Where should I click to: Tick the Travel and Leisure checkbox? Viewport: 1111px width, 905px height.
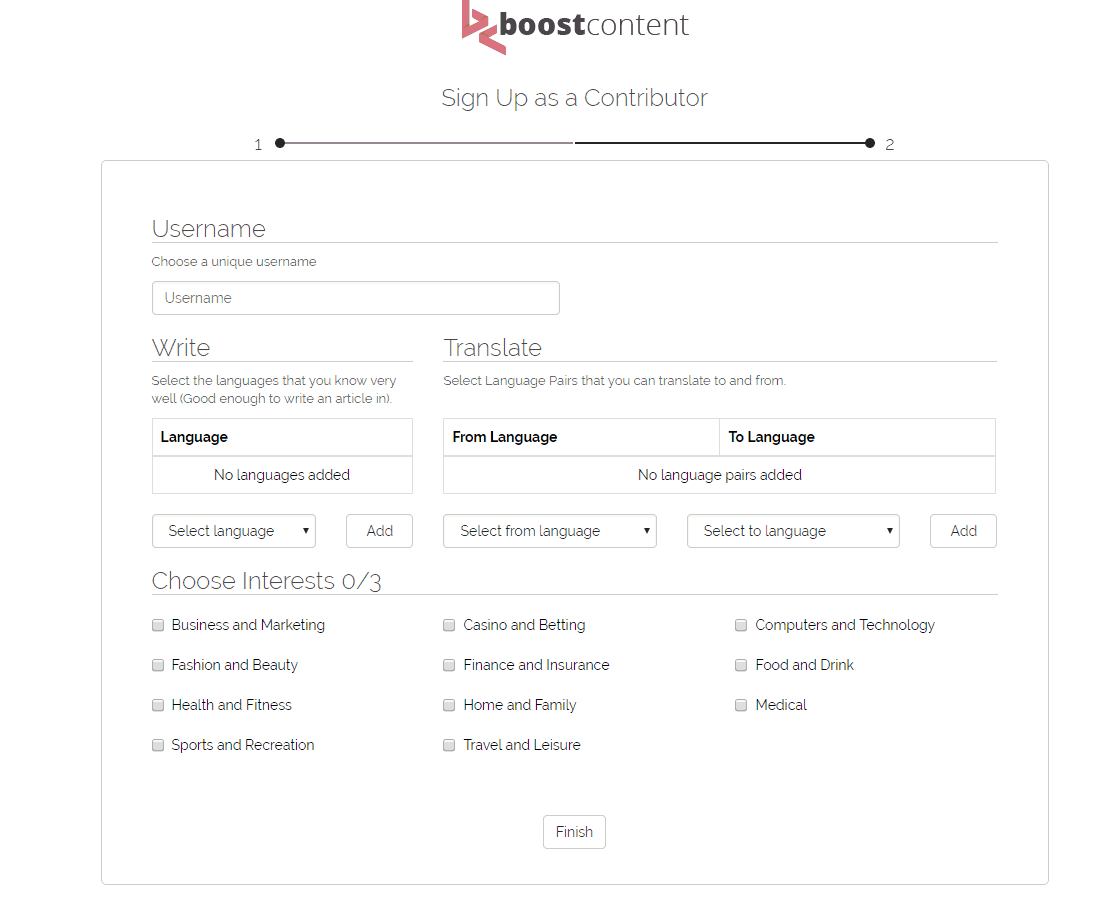pyautogui.click(x=450, y=745)
